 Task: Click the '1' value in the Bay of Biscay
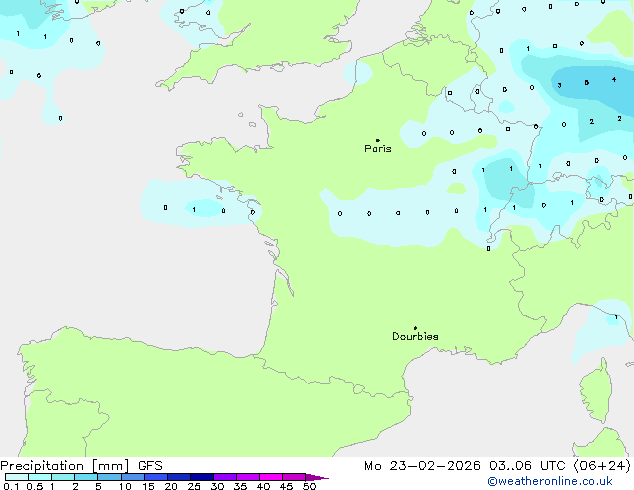pyautogui.click(x=194, y=209)
